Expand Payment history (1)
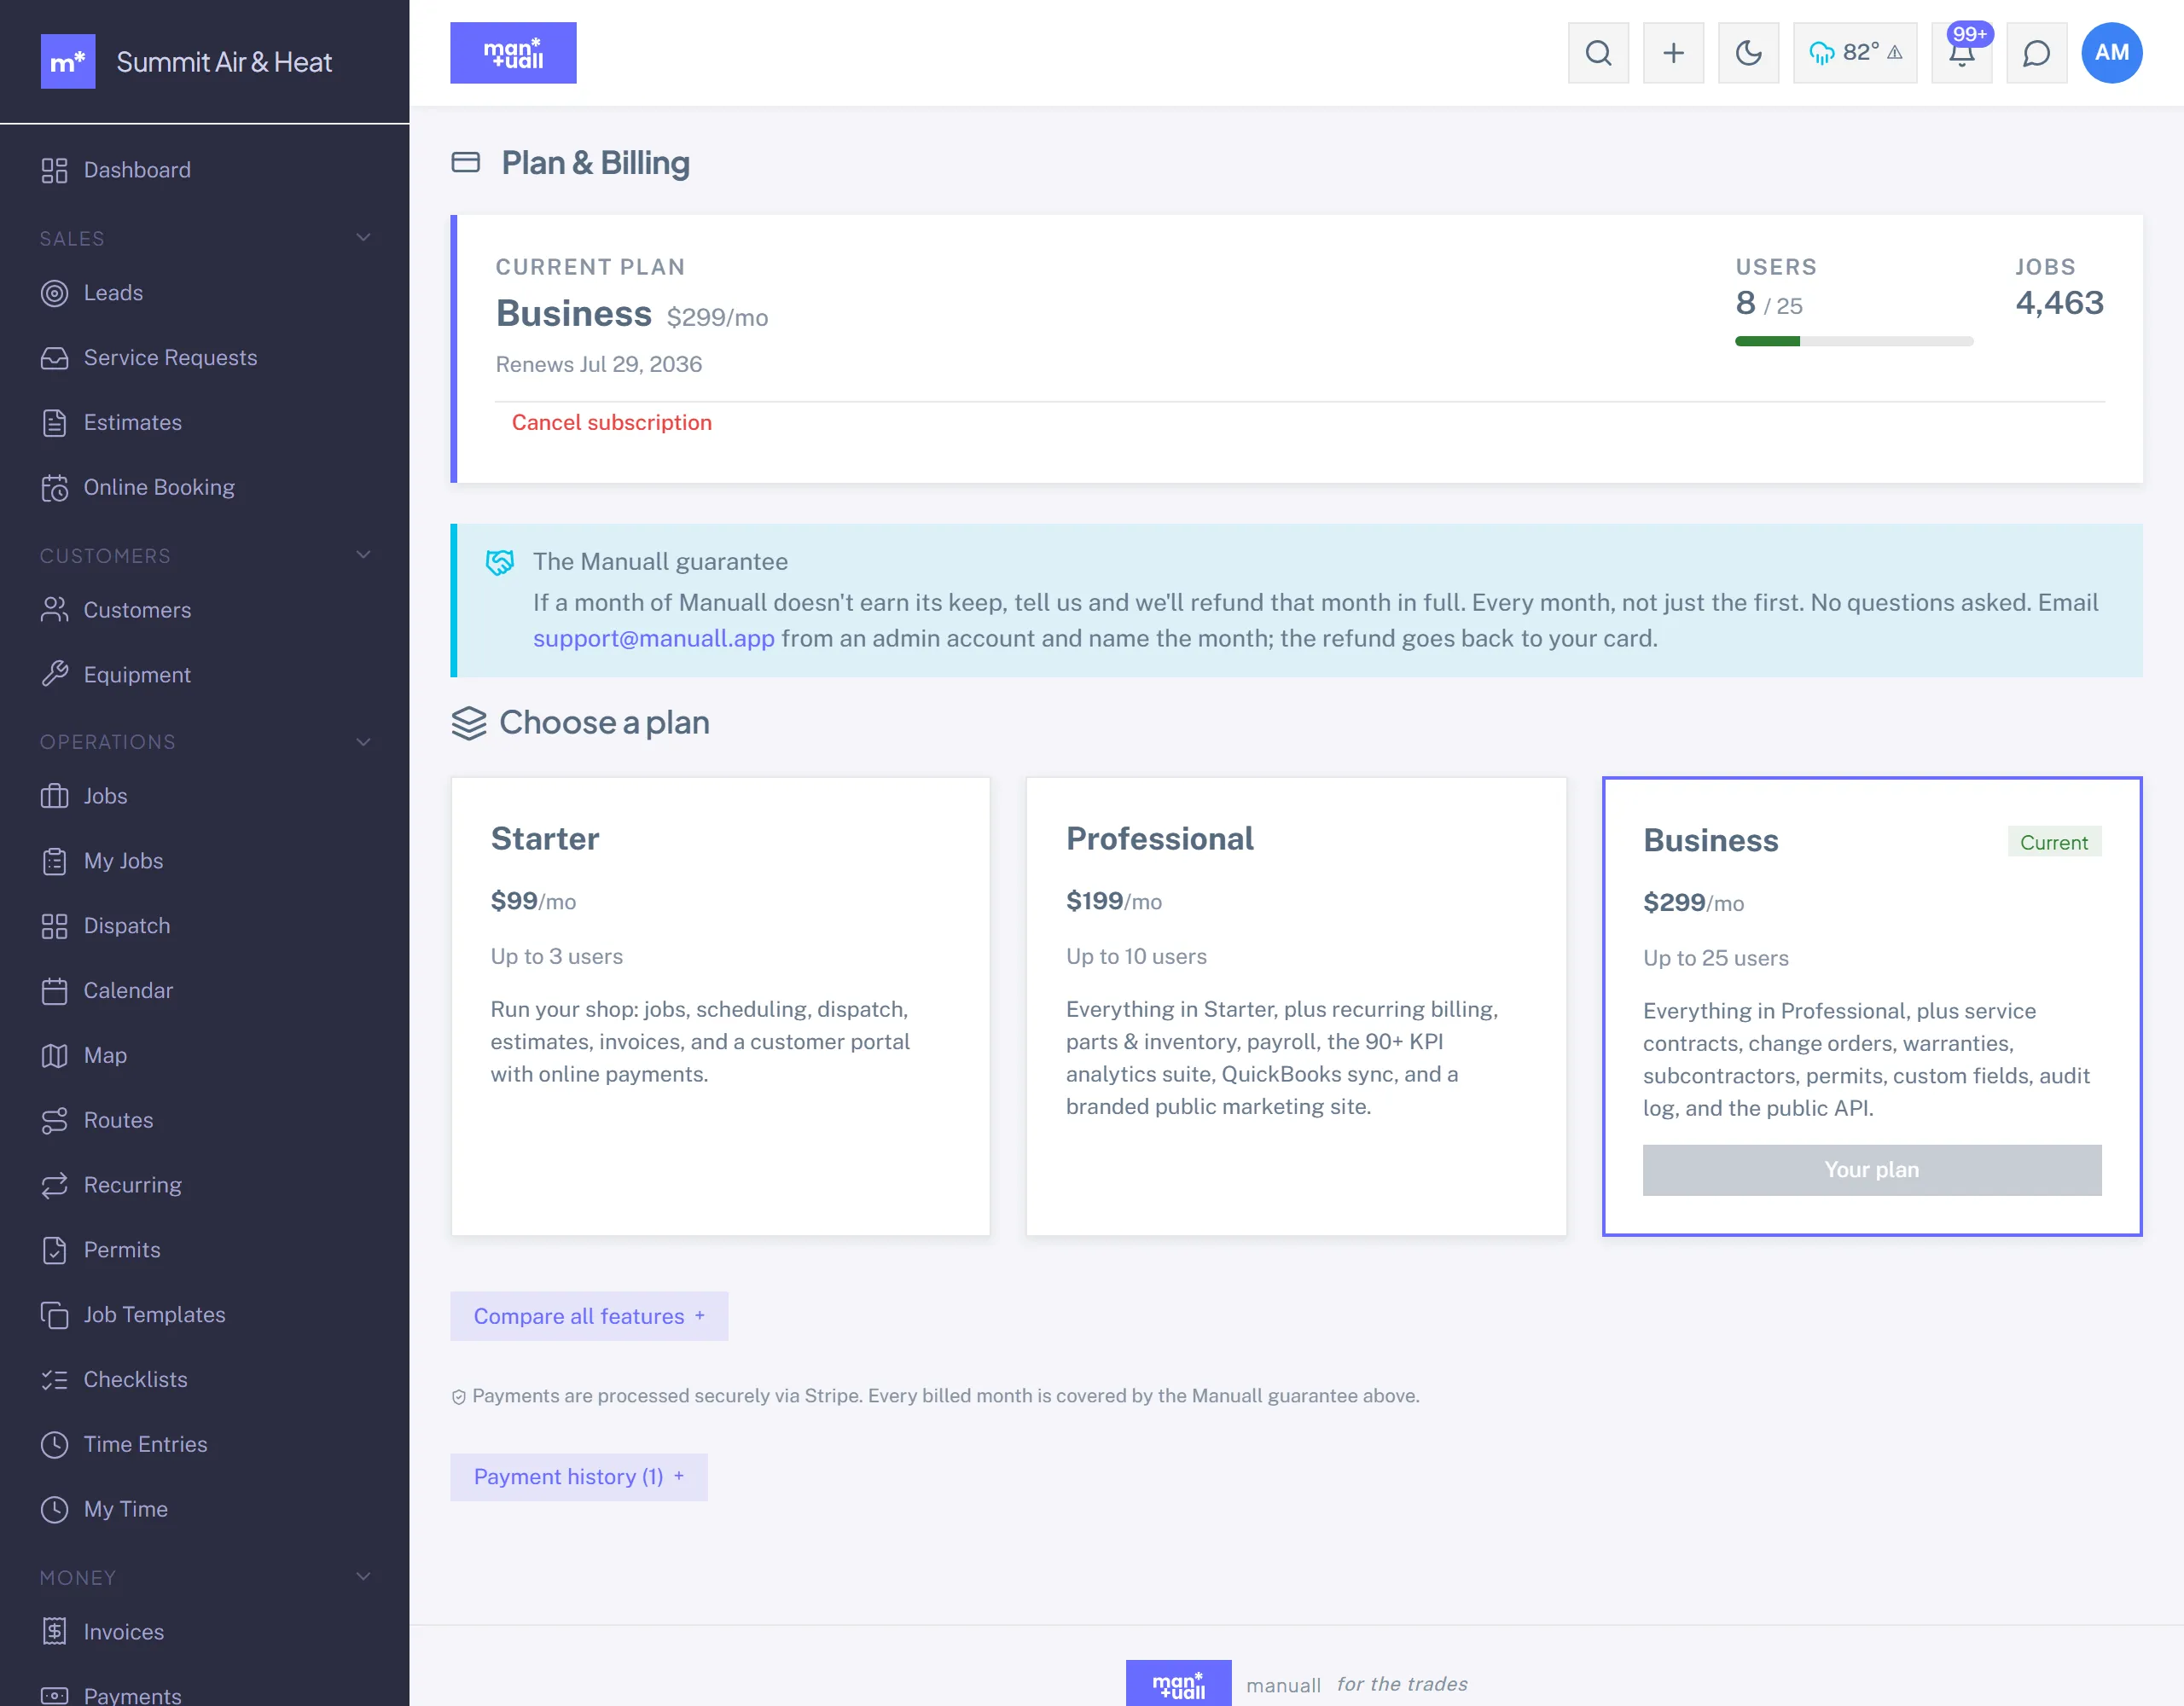2184x1706 pixels. coord(579,1477)
